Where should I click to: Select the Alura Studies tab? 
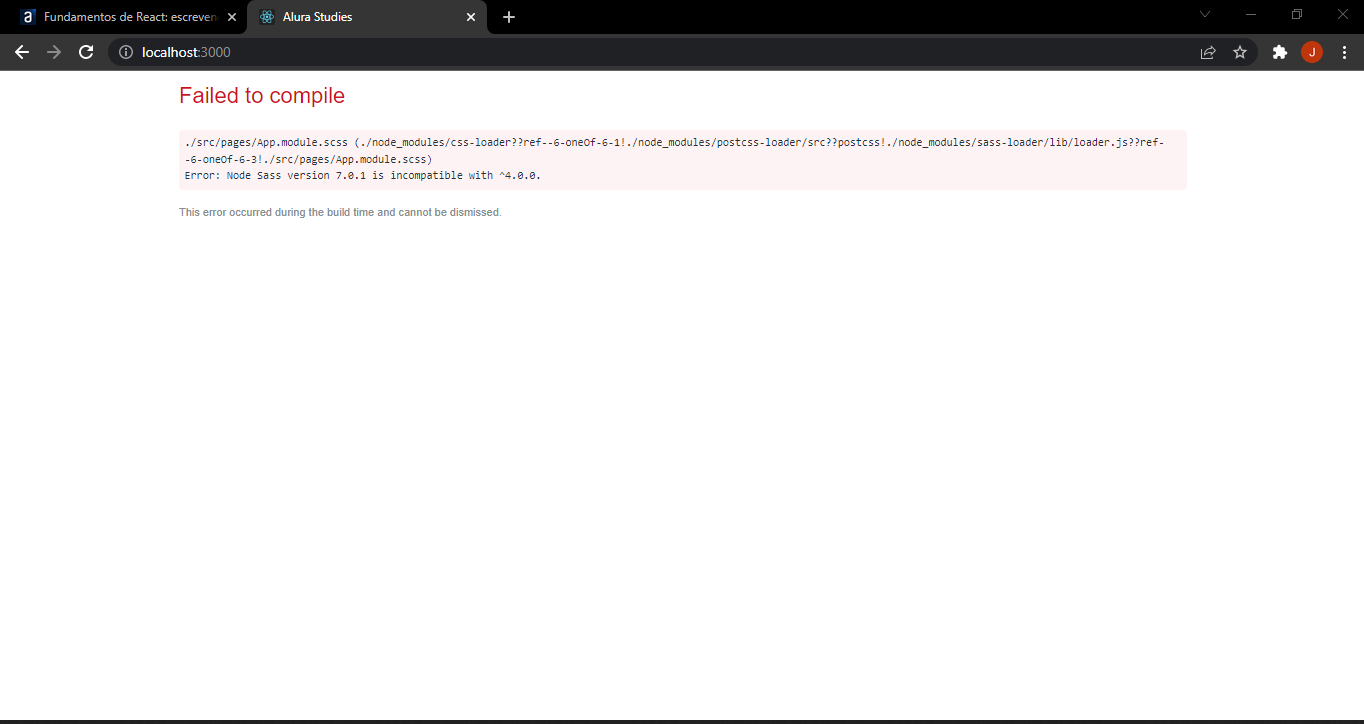click(x=367, y=17)
